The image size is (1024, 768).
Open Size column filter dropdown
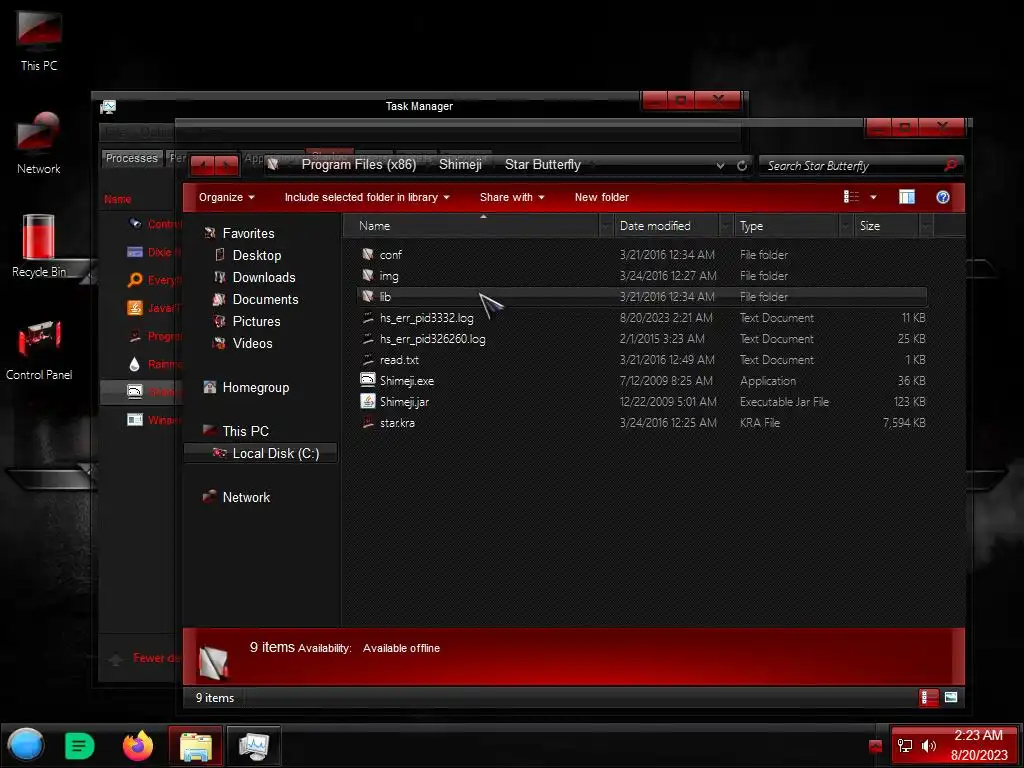pyautogui.click(x=926, y=226)
